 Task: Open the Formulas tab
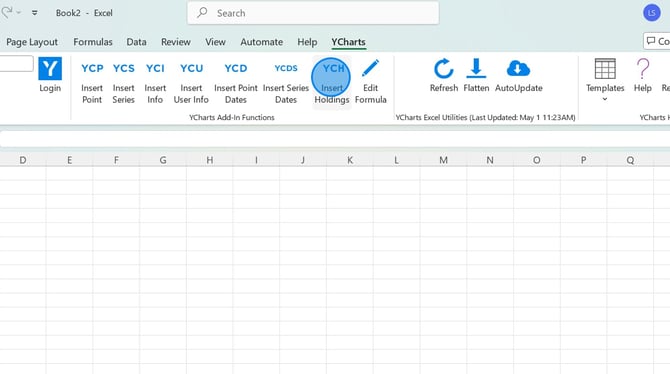[93, 42]
